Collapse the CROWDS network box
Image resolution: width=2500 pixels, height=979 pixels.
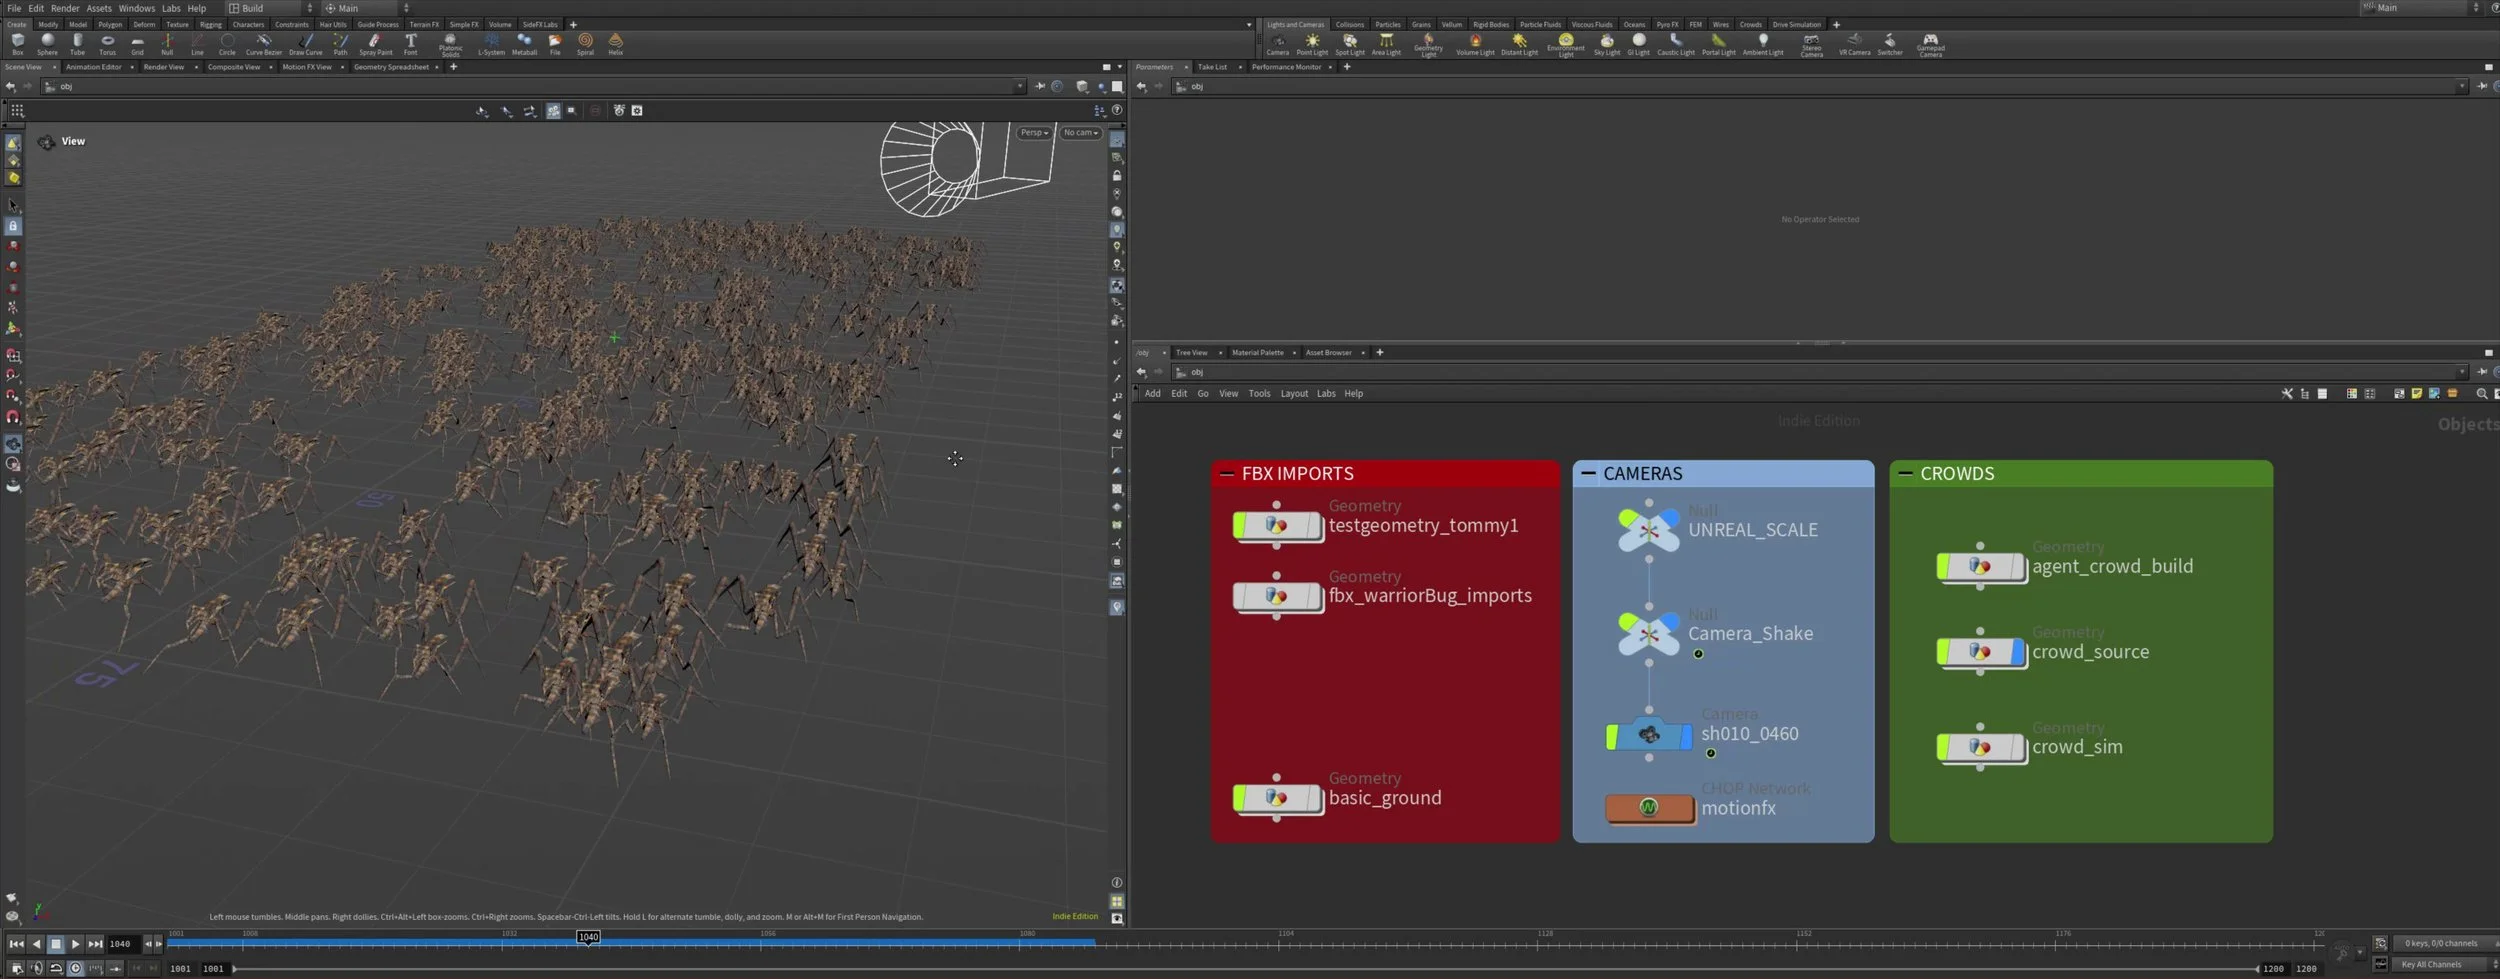(1905, 474)
